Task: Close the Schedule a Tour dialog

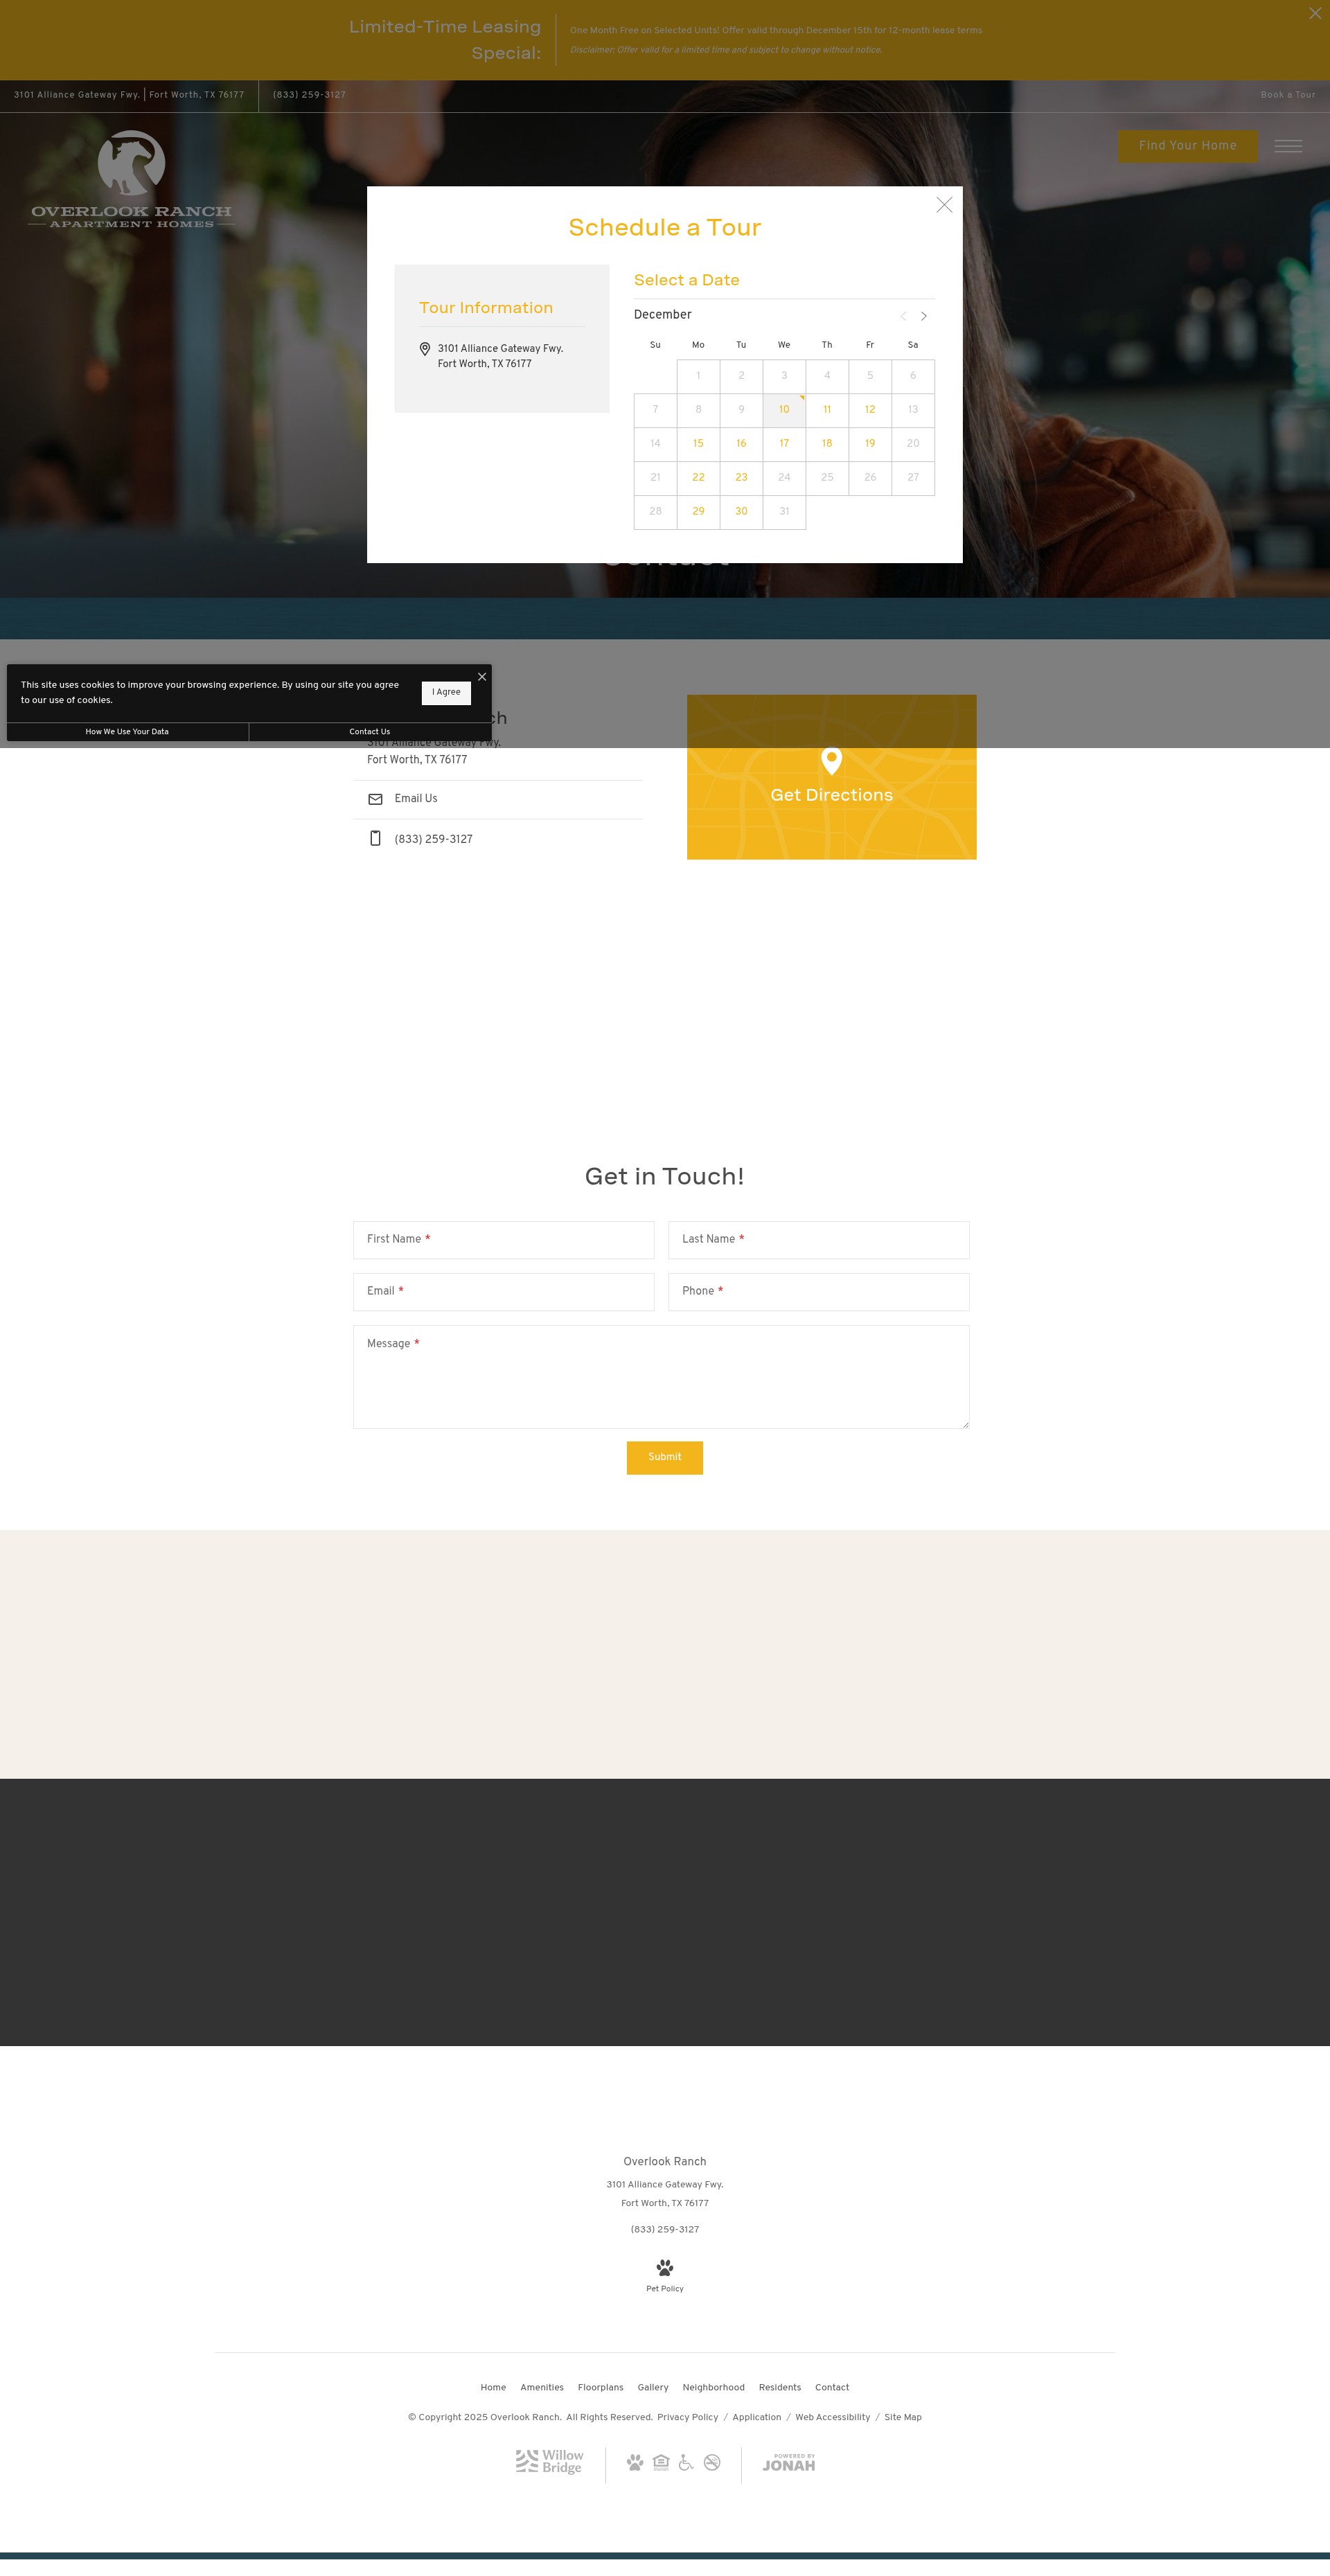Action: tap(944, 204)
